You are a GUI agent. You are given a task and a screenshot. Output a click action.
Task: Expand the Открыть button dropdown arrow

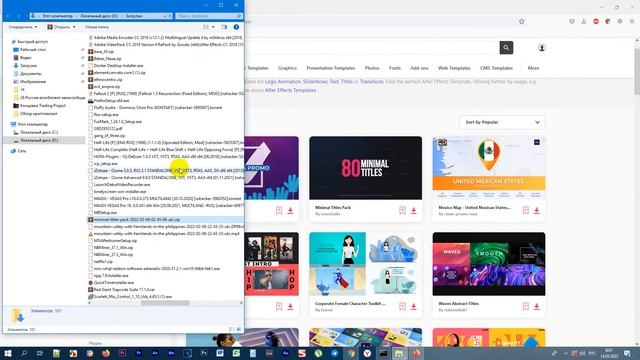point(74,27)
